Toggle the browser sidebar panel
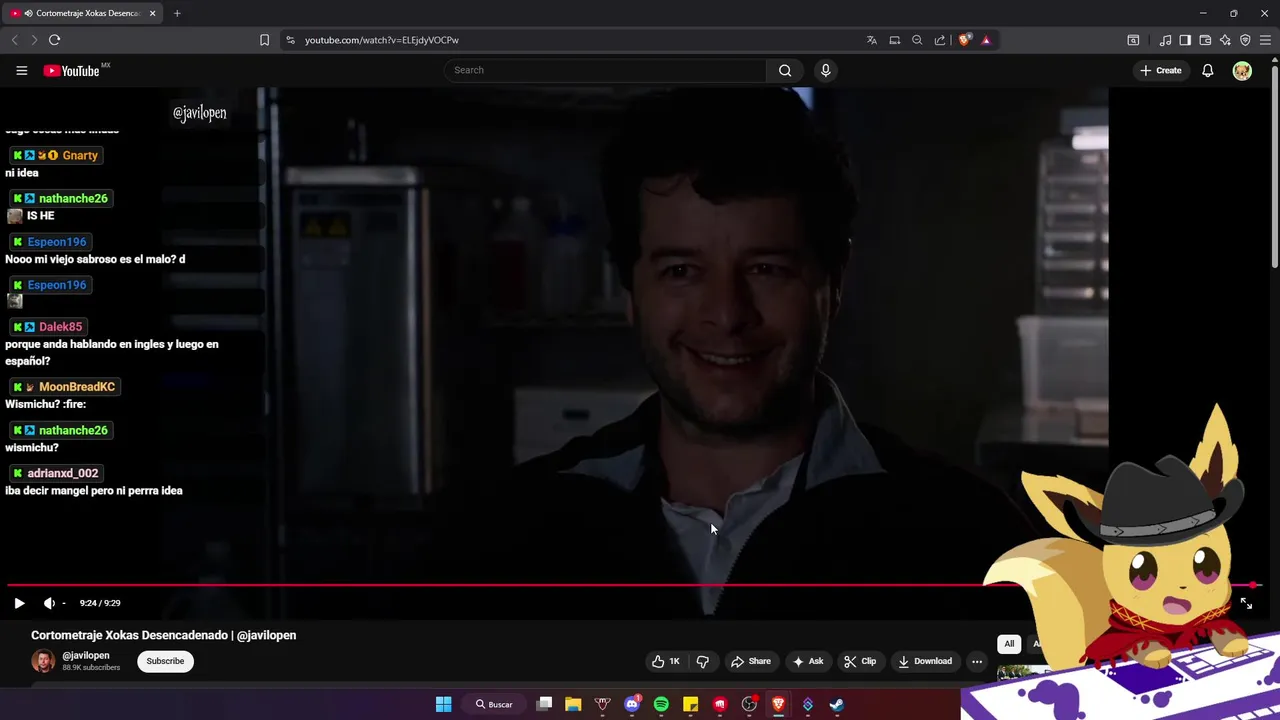Screen dimensions: 1280x720 pos(1185,40)
